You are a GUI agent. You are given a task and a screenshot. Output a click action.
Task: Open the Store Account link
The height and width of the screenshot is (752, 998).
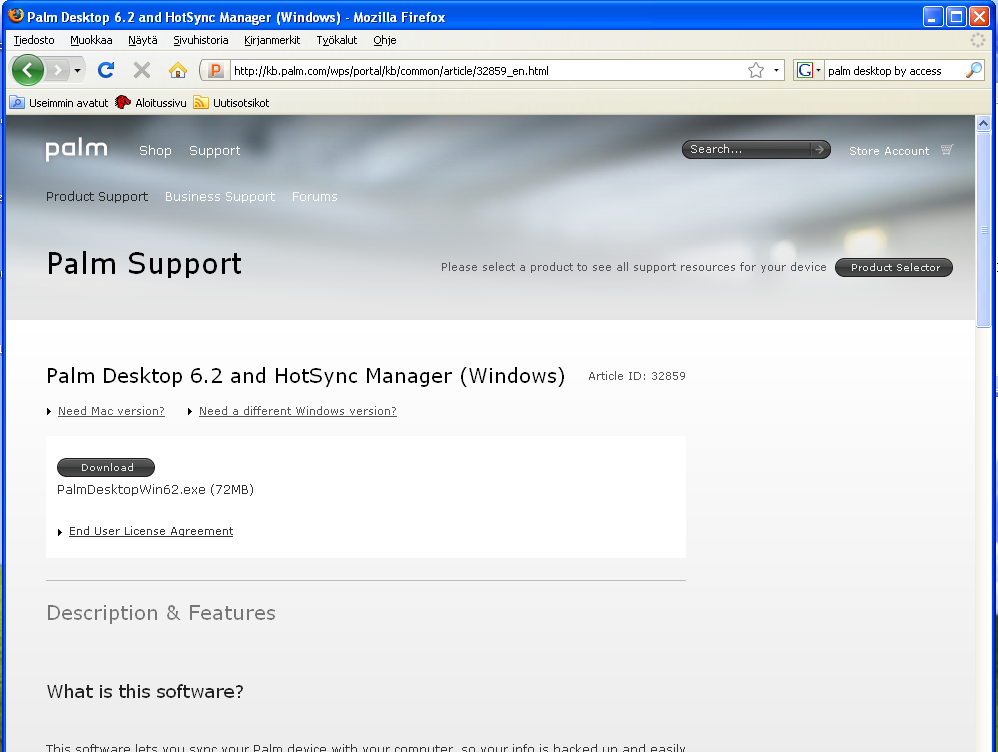coord(889,151)
